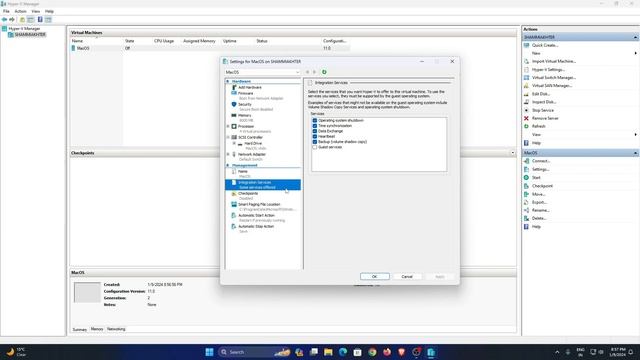Screen dimensions: 640x360
Task: Open Hyper-V Settings from Actions pane
Action: (548, 70)
